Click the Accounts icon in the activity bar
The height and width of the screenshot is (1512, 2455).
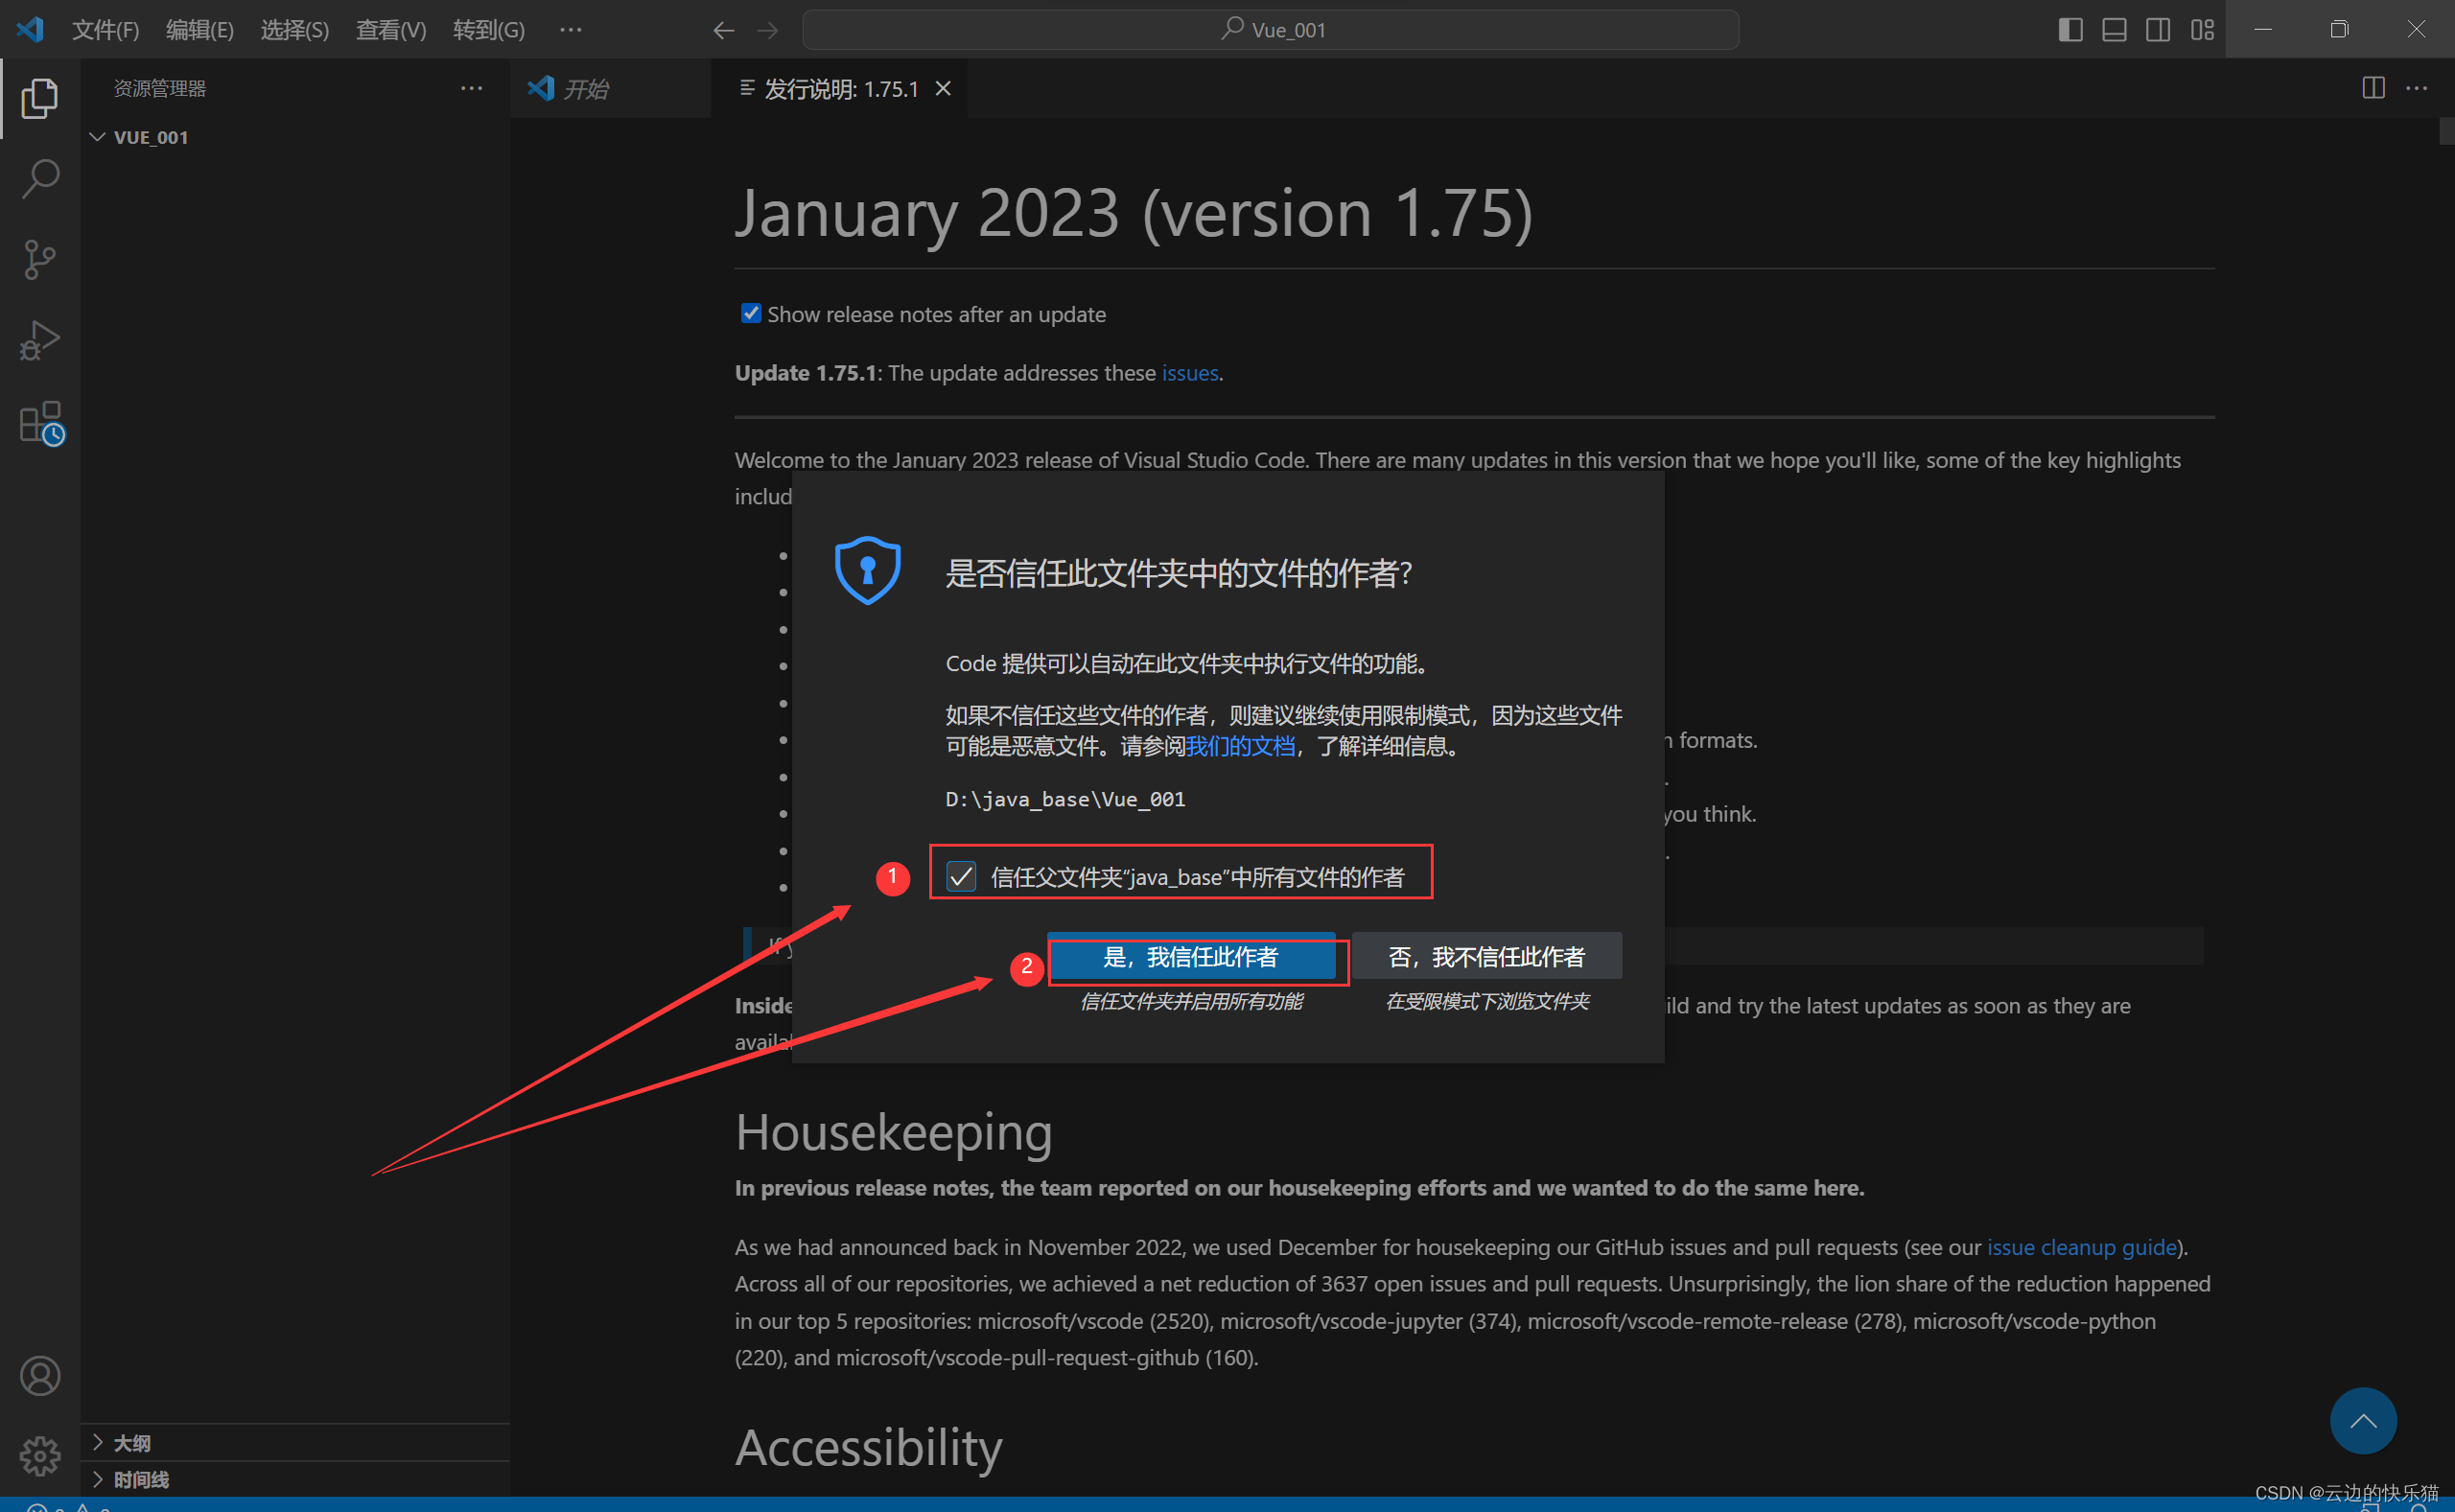tap(40, 1376)
